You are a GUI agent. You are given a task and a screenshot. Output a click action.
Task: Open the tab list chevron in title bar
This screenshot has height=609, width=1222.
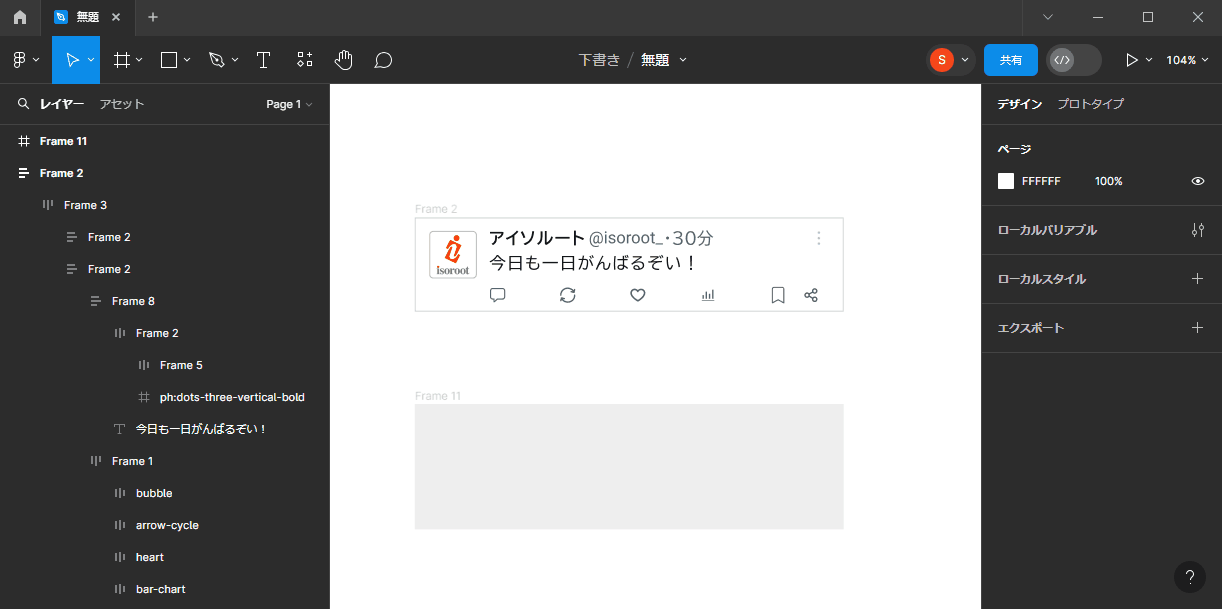click(1048, 17)
